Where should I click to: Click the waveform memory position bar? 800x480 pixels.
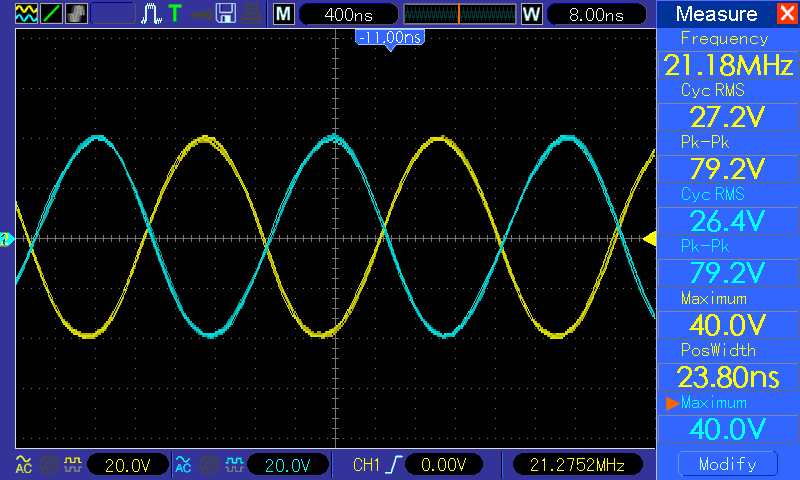[x=459, y=14]
